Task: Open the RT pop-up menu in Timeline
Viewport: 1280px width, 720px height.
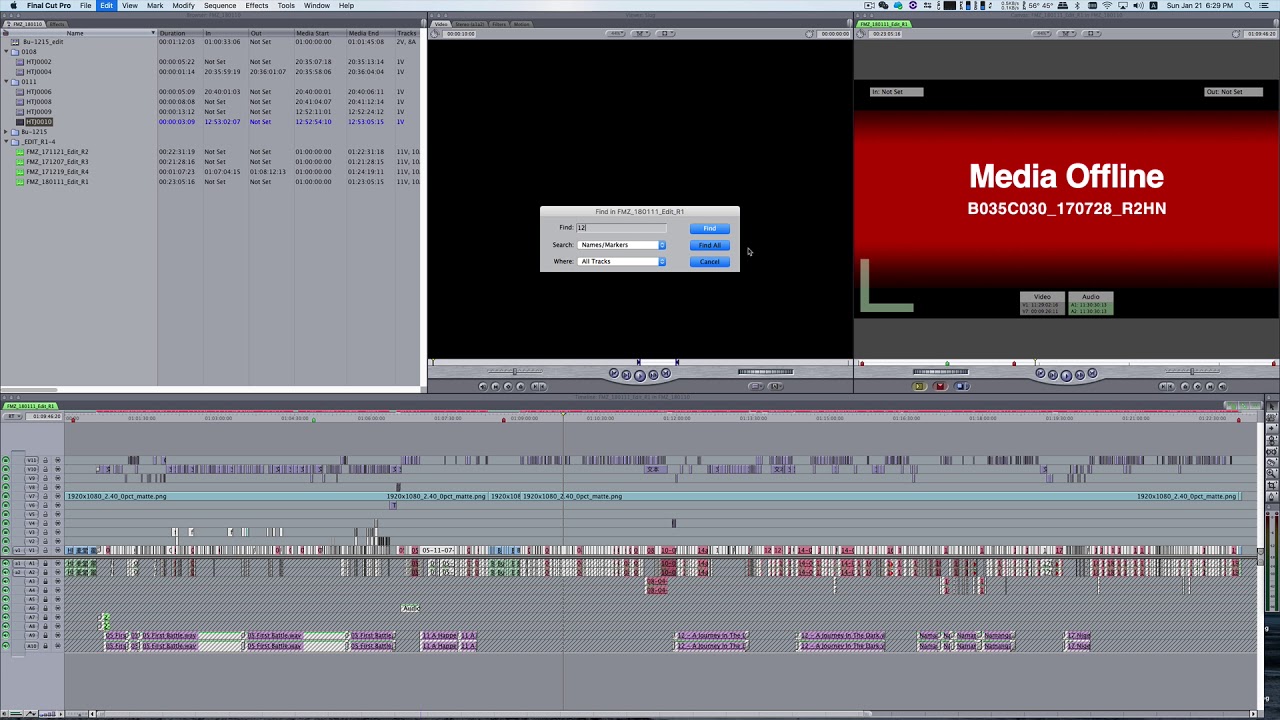Action: pos(11,416)
